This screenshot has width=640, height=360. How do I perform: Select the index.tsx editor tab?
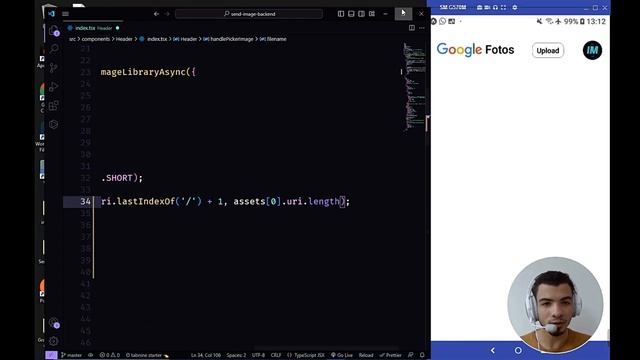94,28
